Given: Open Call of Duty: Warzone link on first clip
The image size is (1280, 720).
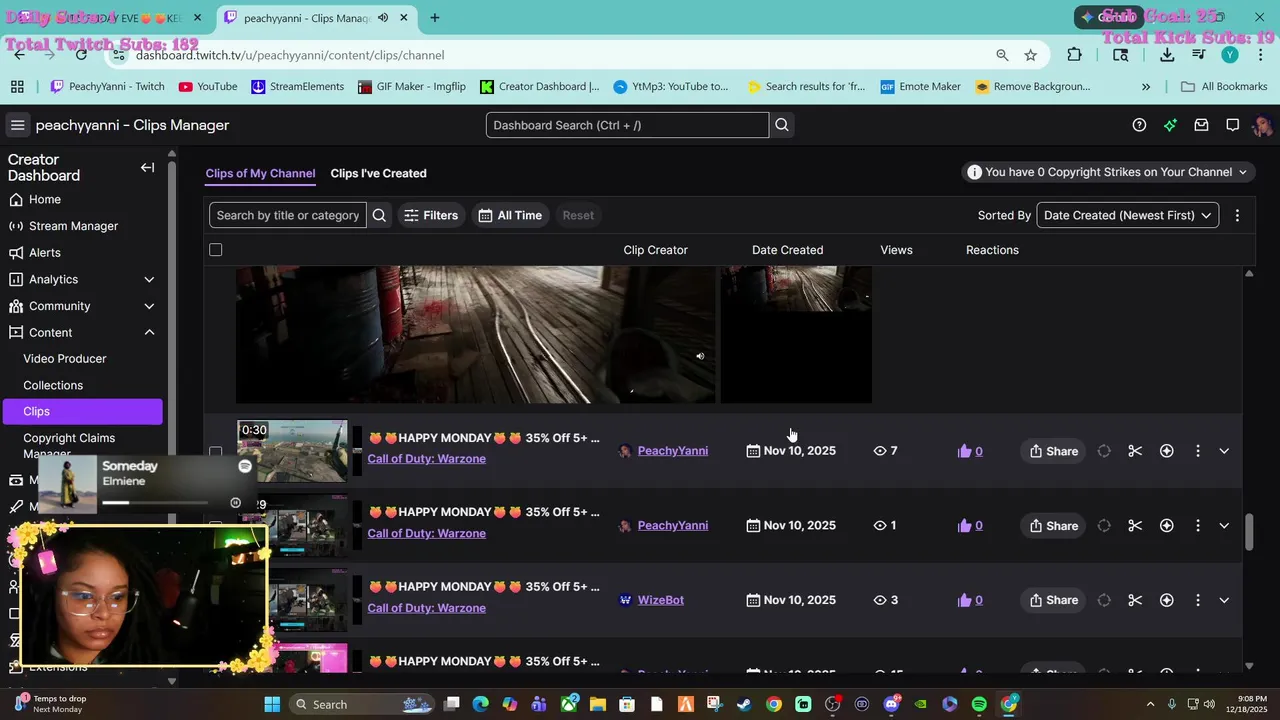Looking at the screenshot, I should click(426, 459).
